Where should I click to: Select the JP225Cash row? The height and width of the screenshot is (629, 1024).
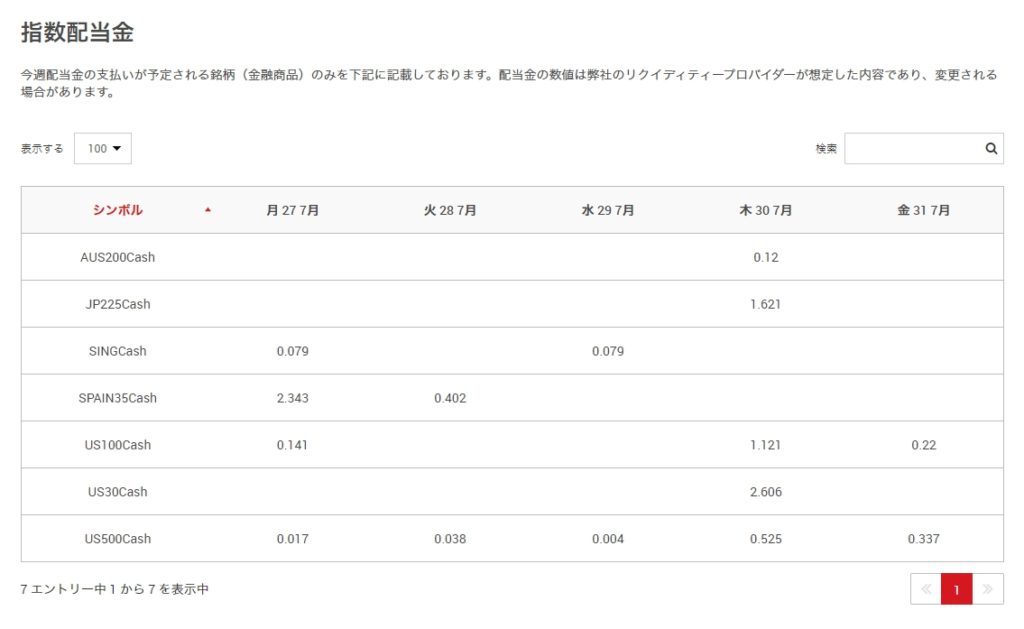tap(118, 304)
